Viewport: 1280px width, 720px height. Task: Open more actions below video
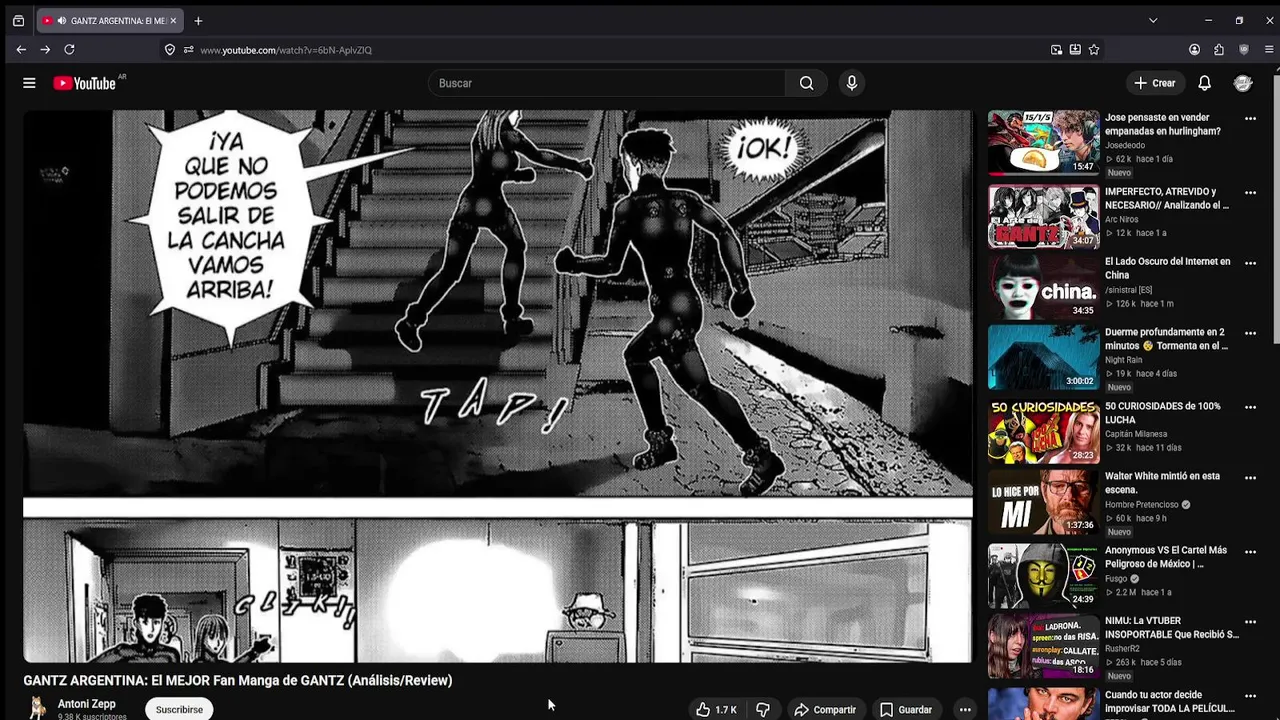965,709
